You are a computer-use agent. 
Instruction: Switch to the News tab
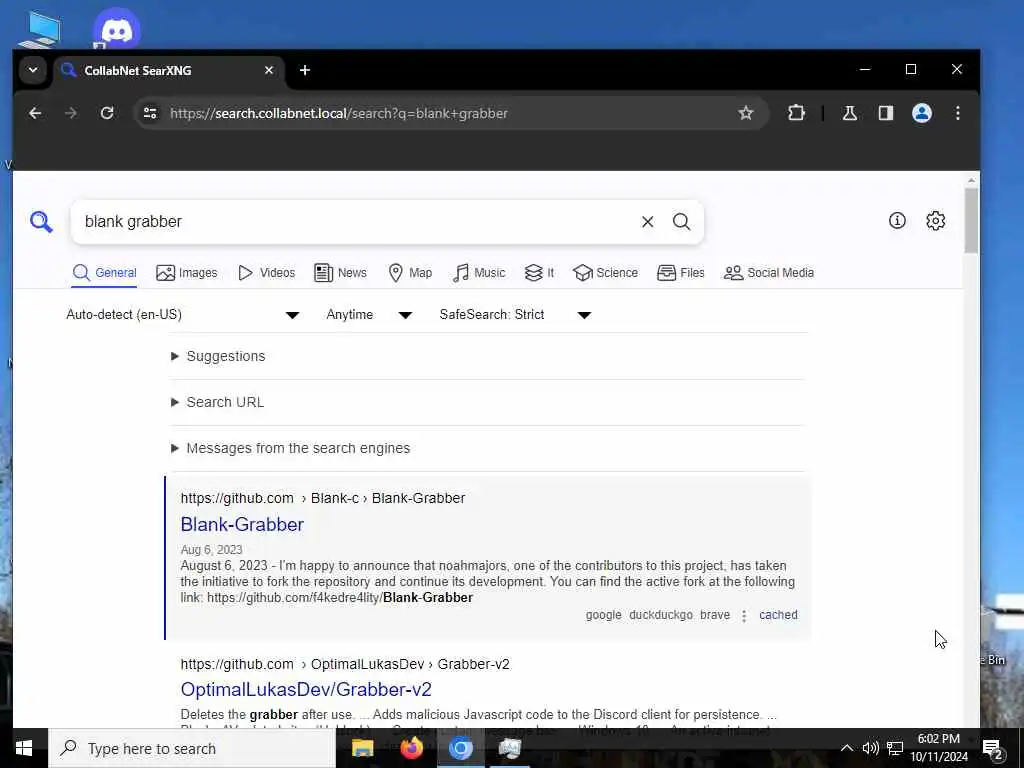340,273
